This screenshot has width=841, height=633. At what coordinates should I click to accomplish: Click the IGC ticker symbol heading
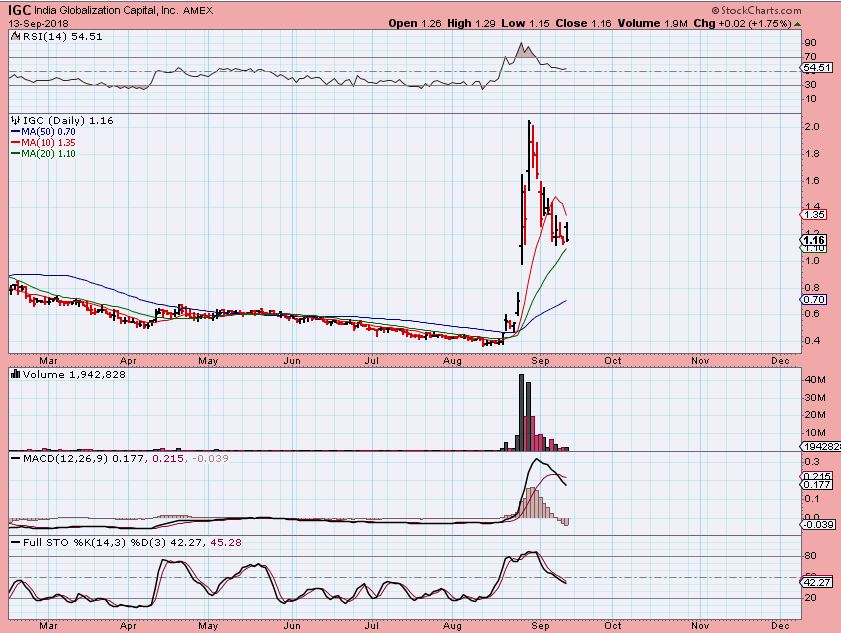tap(20, 10)
